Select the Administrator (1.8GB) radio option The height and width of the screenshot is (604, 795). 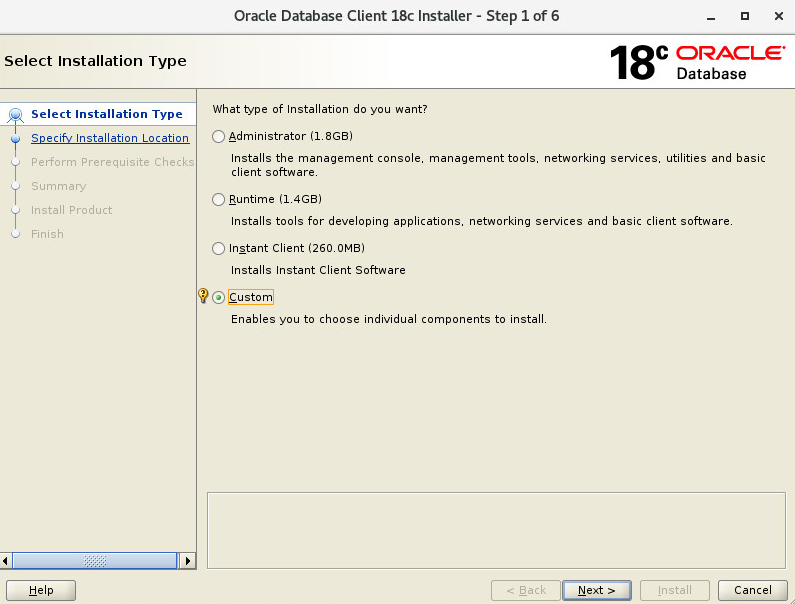pos(218,136)
